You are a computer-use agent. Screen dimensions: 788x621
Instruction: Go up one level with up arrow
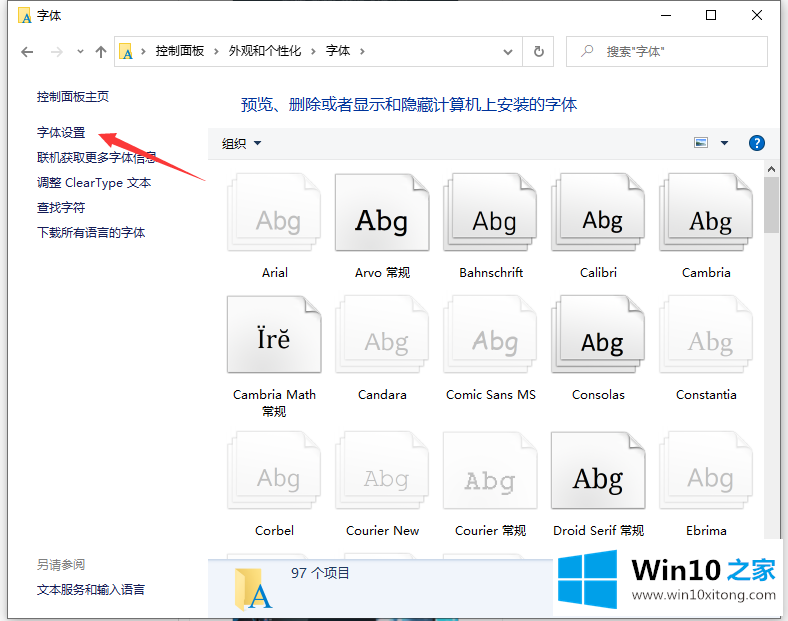coord(101,51)
